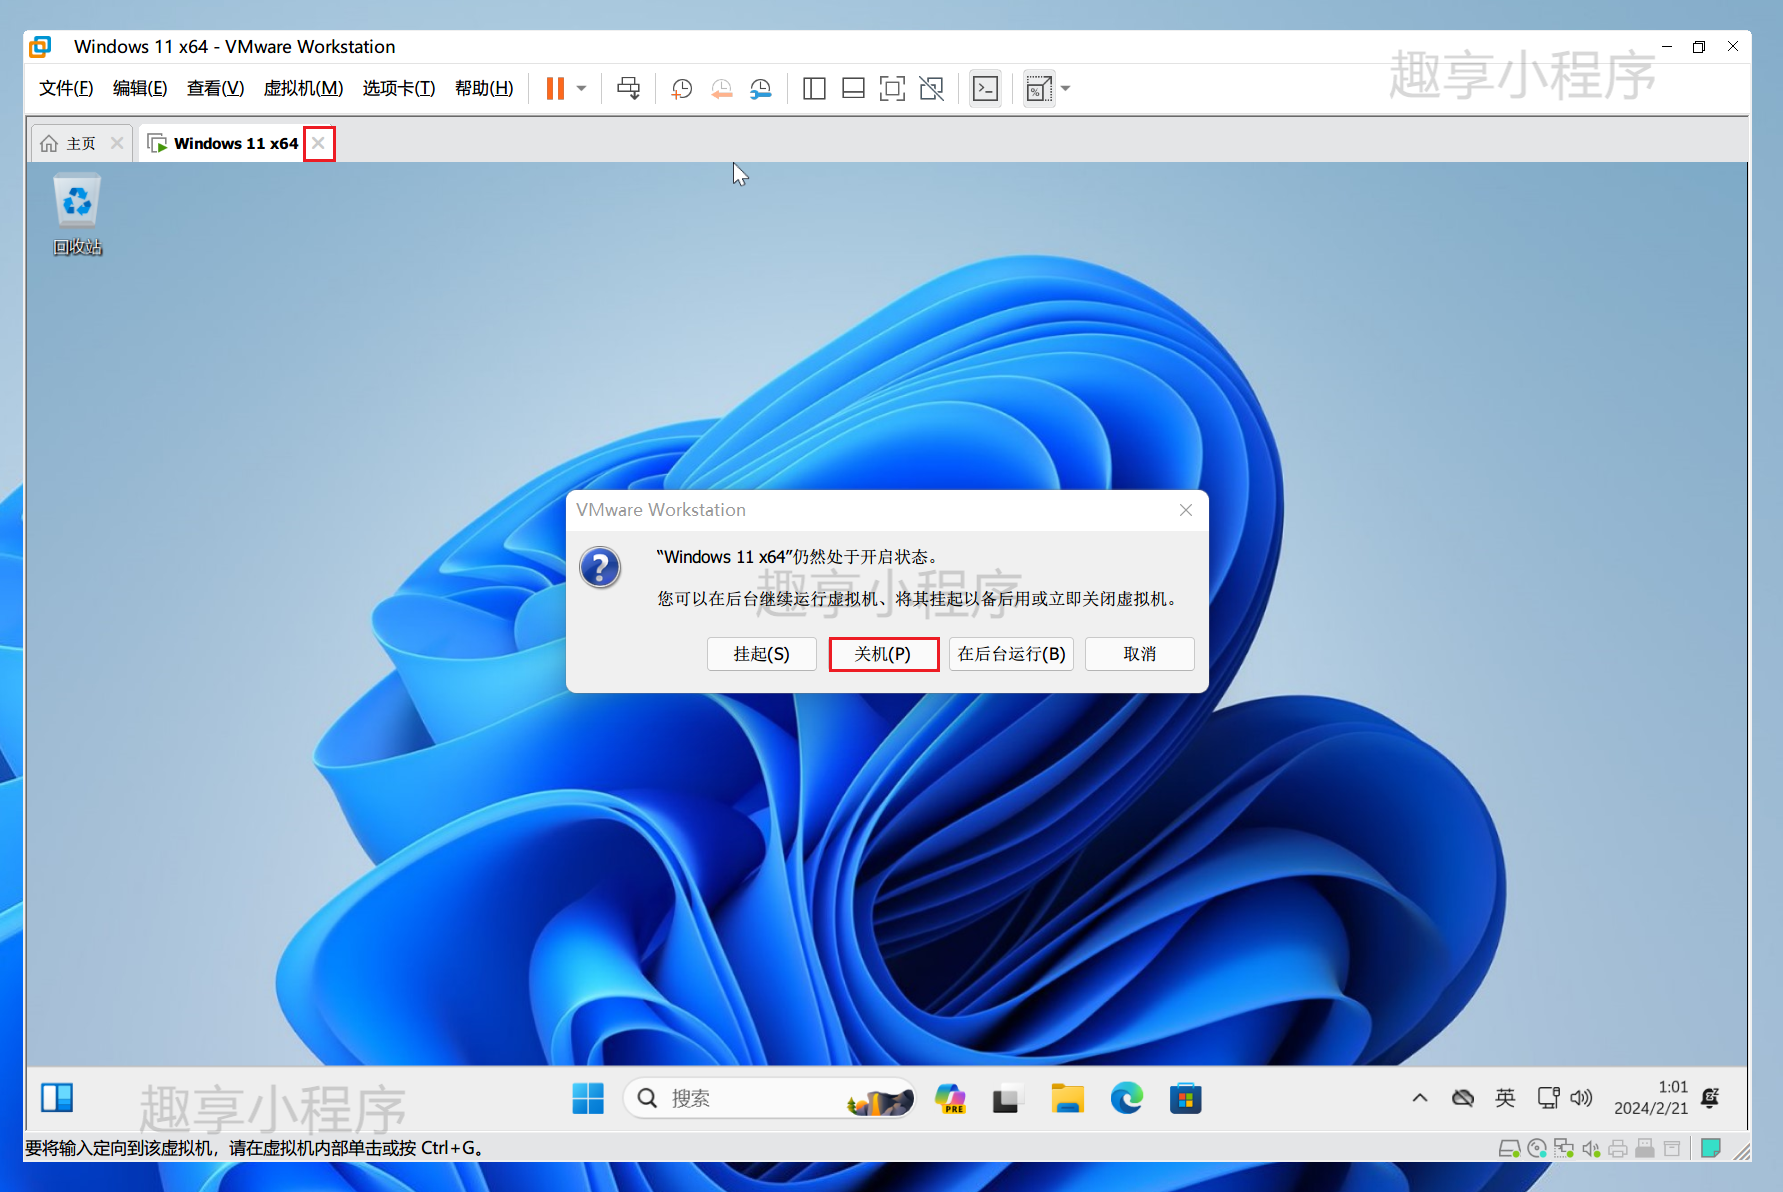Click the guest taskbar 搜索 box
Viewport: 1783px width, 1192px height.
pyautogui.click(x=769, y=1099)
